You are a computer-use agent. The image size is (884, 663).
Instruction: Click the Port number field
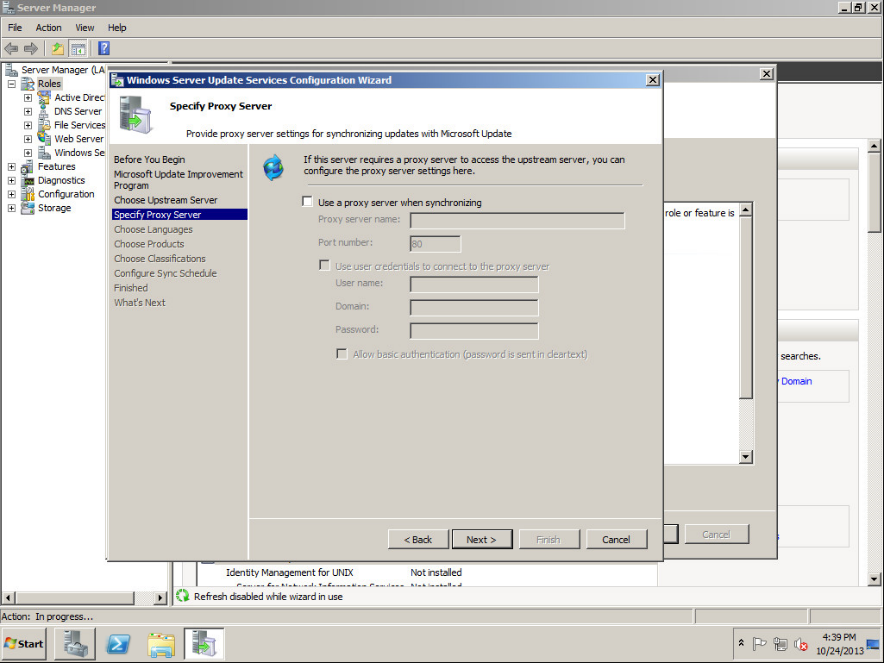(435, 244)
